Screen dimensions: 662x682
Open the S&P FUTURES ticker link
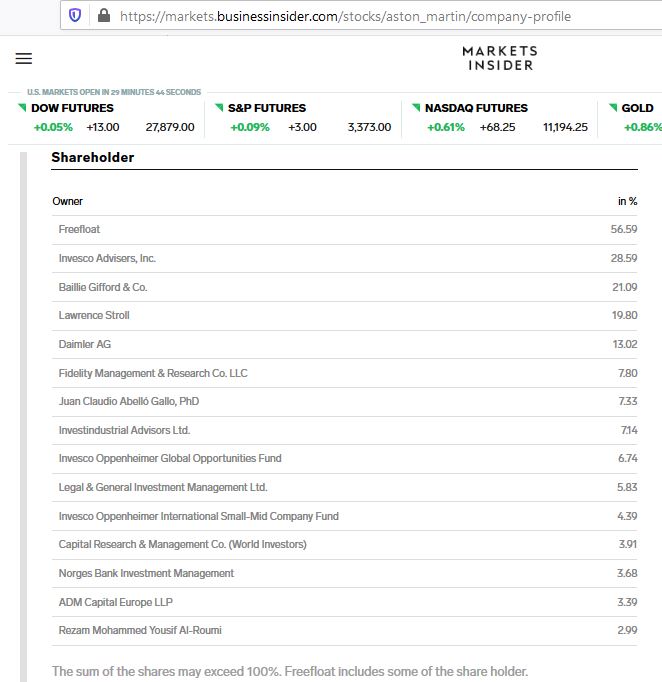(x=267, y=108)
